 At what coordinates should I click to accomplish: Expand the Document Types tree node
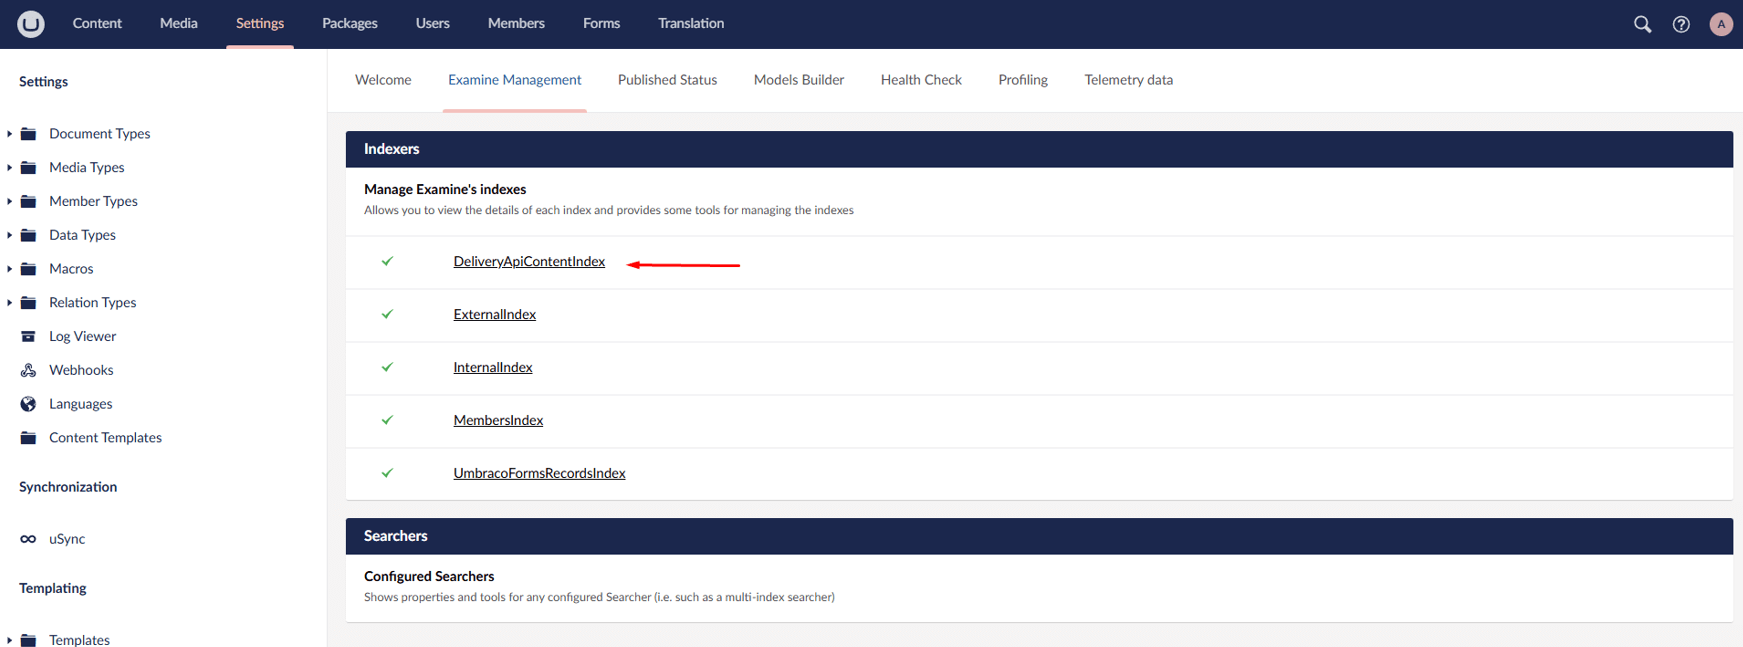pyautogui.click(x=9, y=134)
